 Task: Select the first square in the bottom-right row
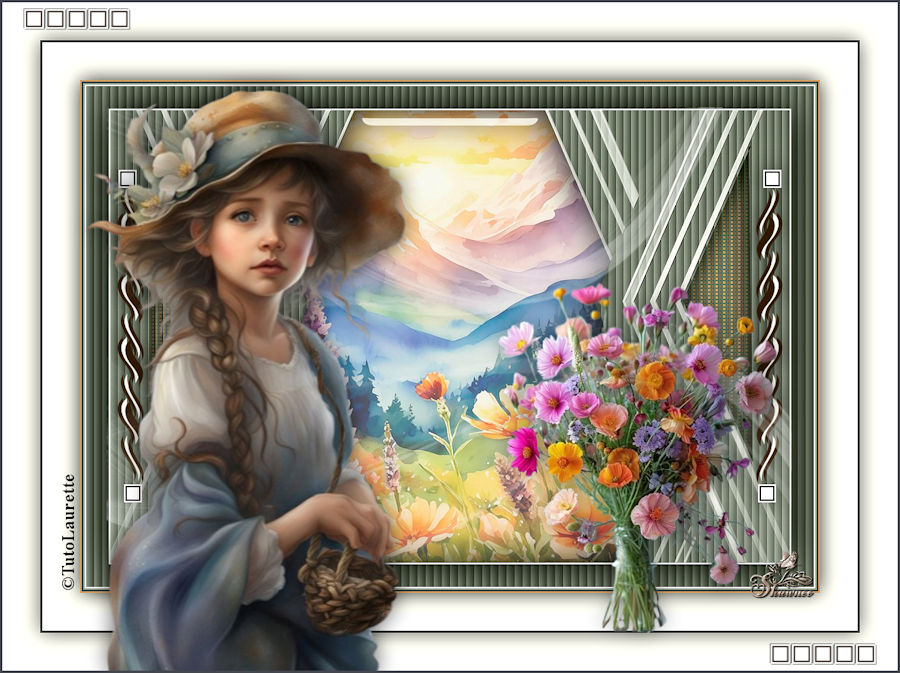(x=780, y=654)
